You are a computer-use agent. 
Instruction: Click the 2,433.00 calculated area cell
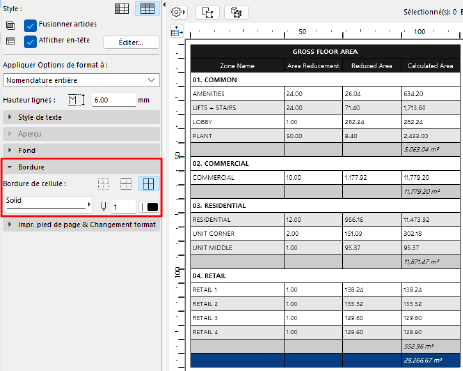pos(431,136)
